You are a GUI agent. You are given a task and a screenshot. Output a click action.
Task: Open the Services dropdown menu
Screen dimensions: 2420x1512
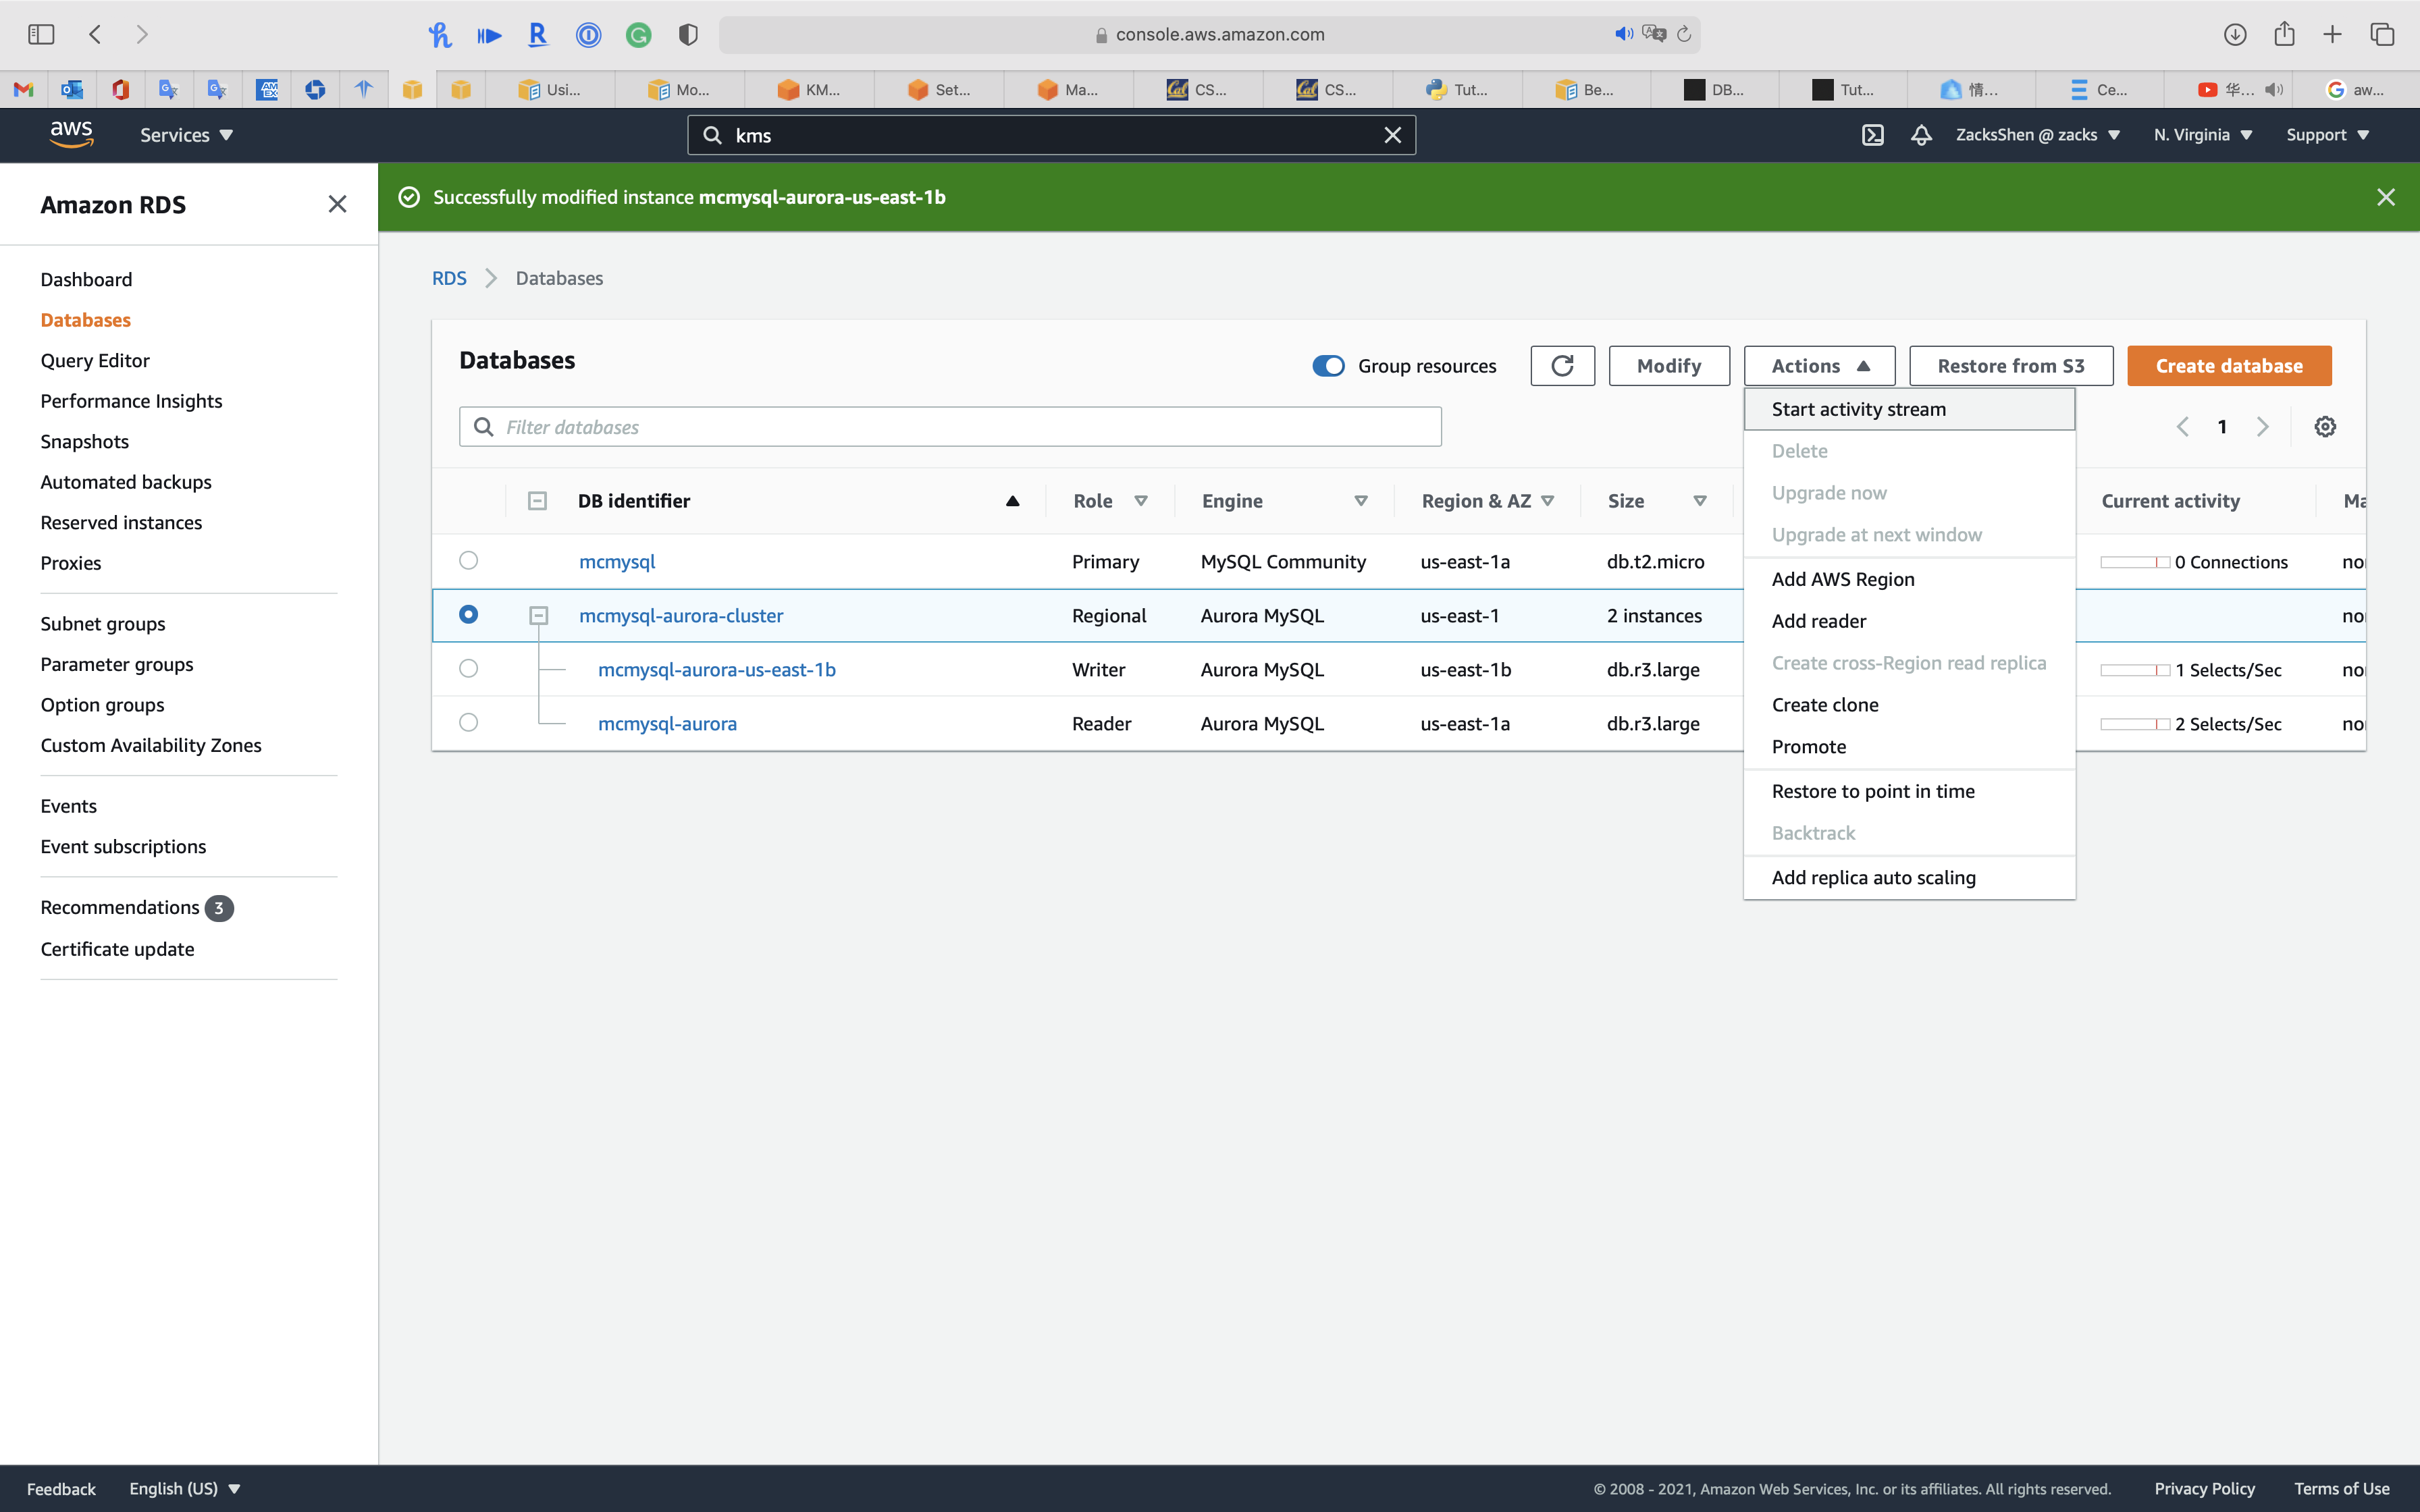pyautogui.click(x=186, y=135)
